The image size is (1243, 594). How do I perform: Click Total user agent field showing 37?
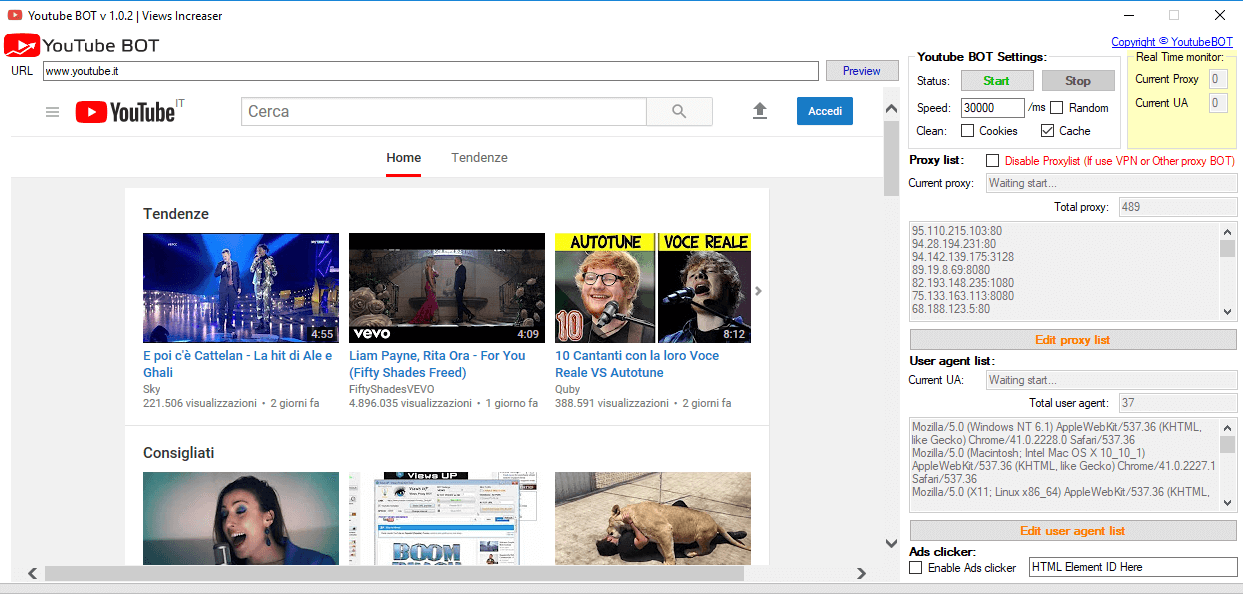(x=1178, y=403)
